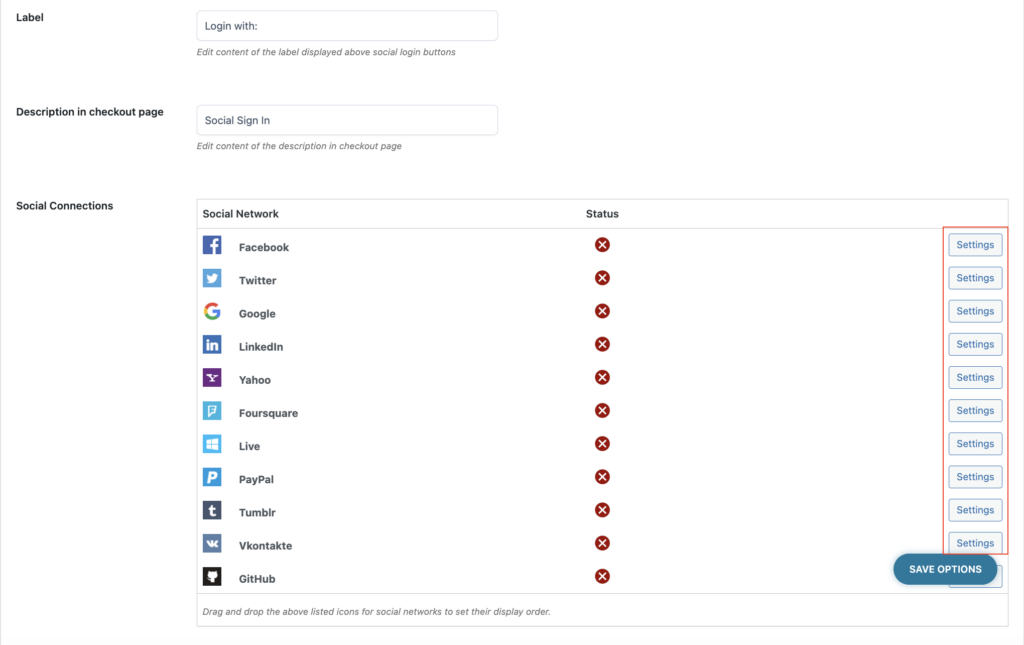Screen dimensions: 1024x645
Task: Click the LinkedIn icon
Action: [212, 345]
